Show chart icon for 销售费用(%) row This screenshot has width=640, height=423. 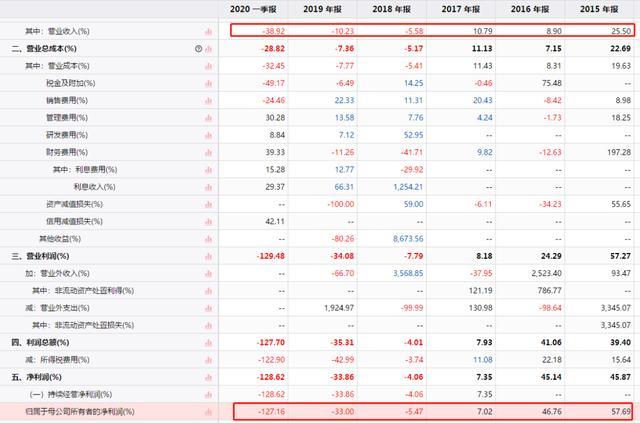tap(209, 101)
